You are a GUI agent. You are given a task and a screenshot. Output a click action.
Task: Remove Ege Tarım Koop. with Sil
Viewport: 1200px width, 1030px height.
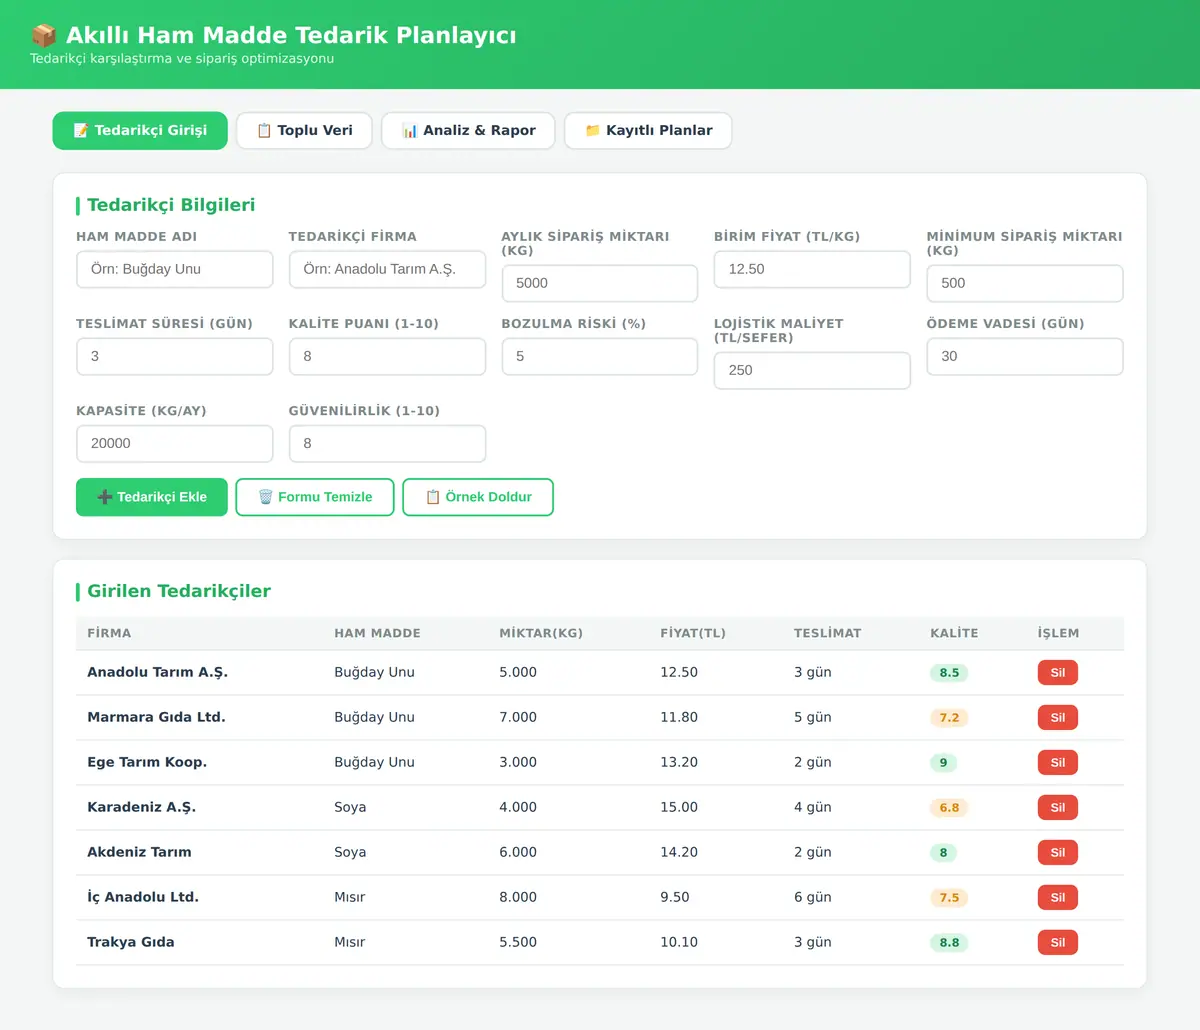(x=1058, y=763)
